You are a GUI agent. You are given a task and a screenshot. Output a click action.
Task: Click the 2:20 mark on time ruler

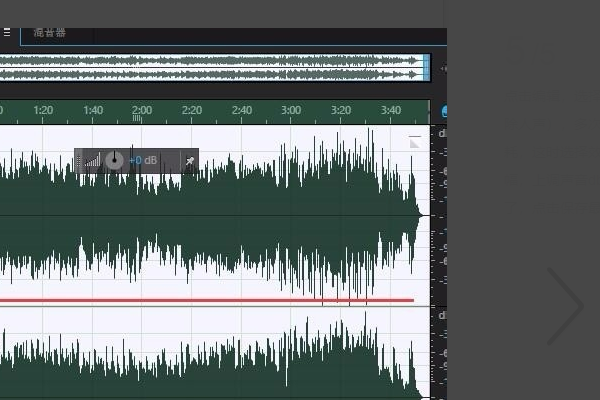(192, 110)
